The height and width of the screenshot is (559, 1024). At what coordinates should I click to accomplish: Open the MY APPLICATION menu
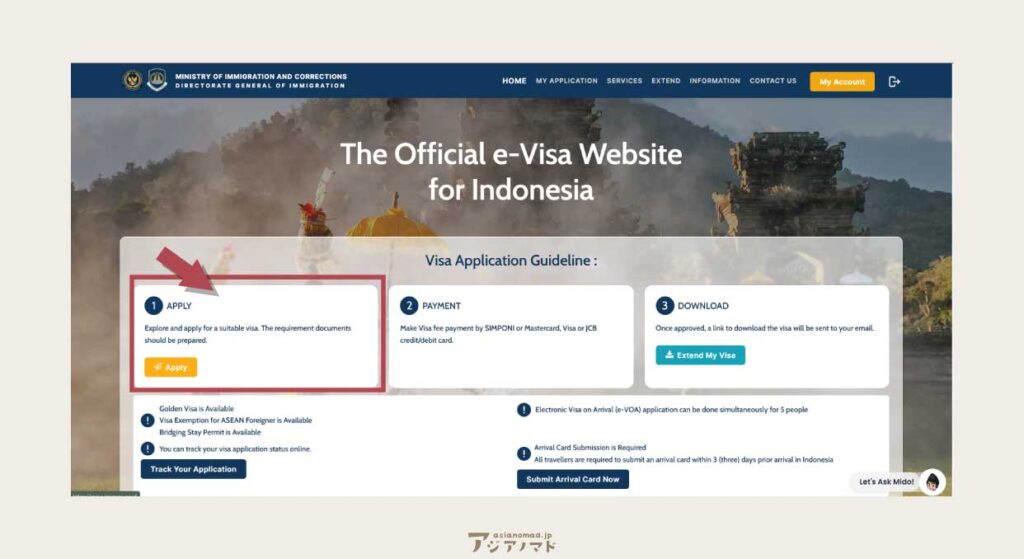566,81
